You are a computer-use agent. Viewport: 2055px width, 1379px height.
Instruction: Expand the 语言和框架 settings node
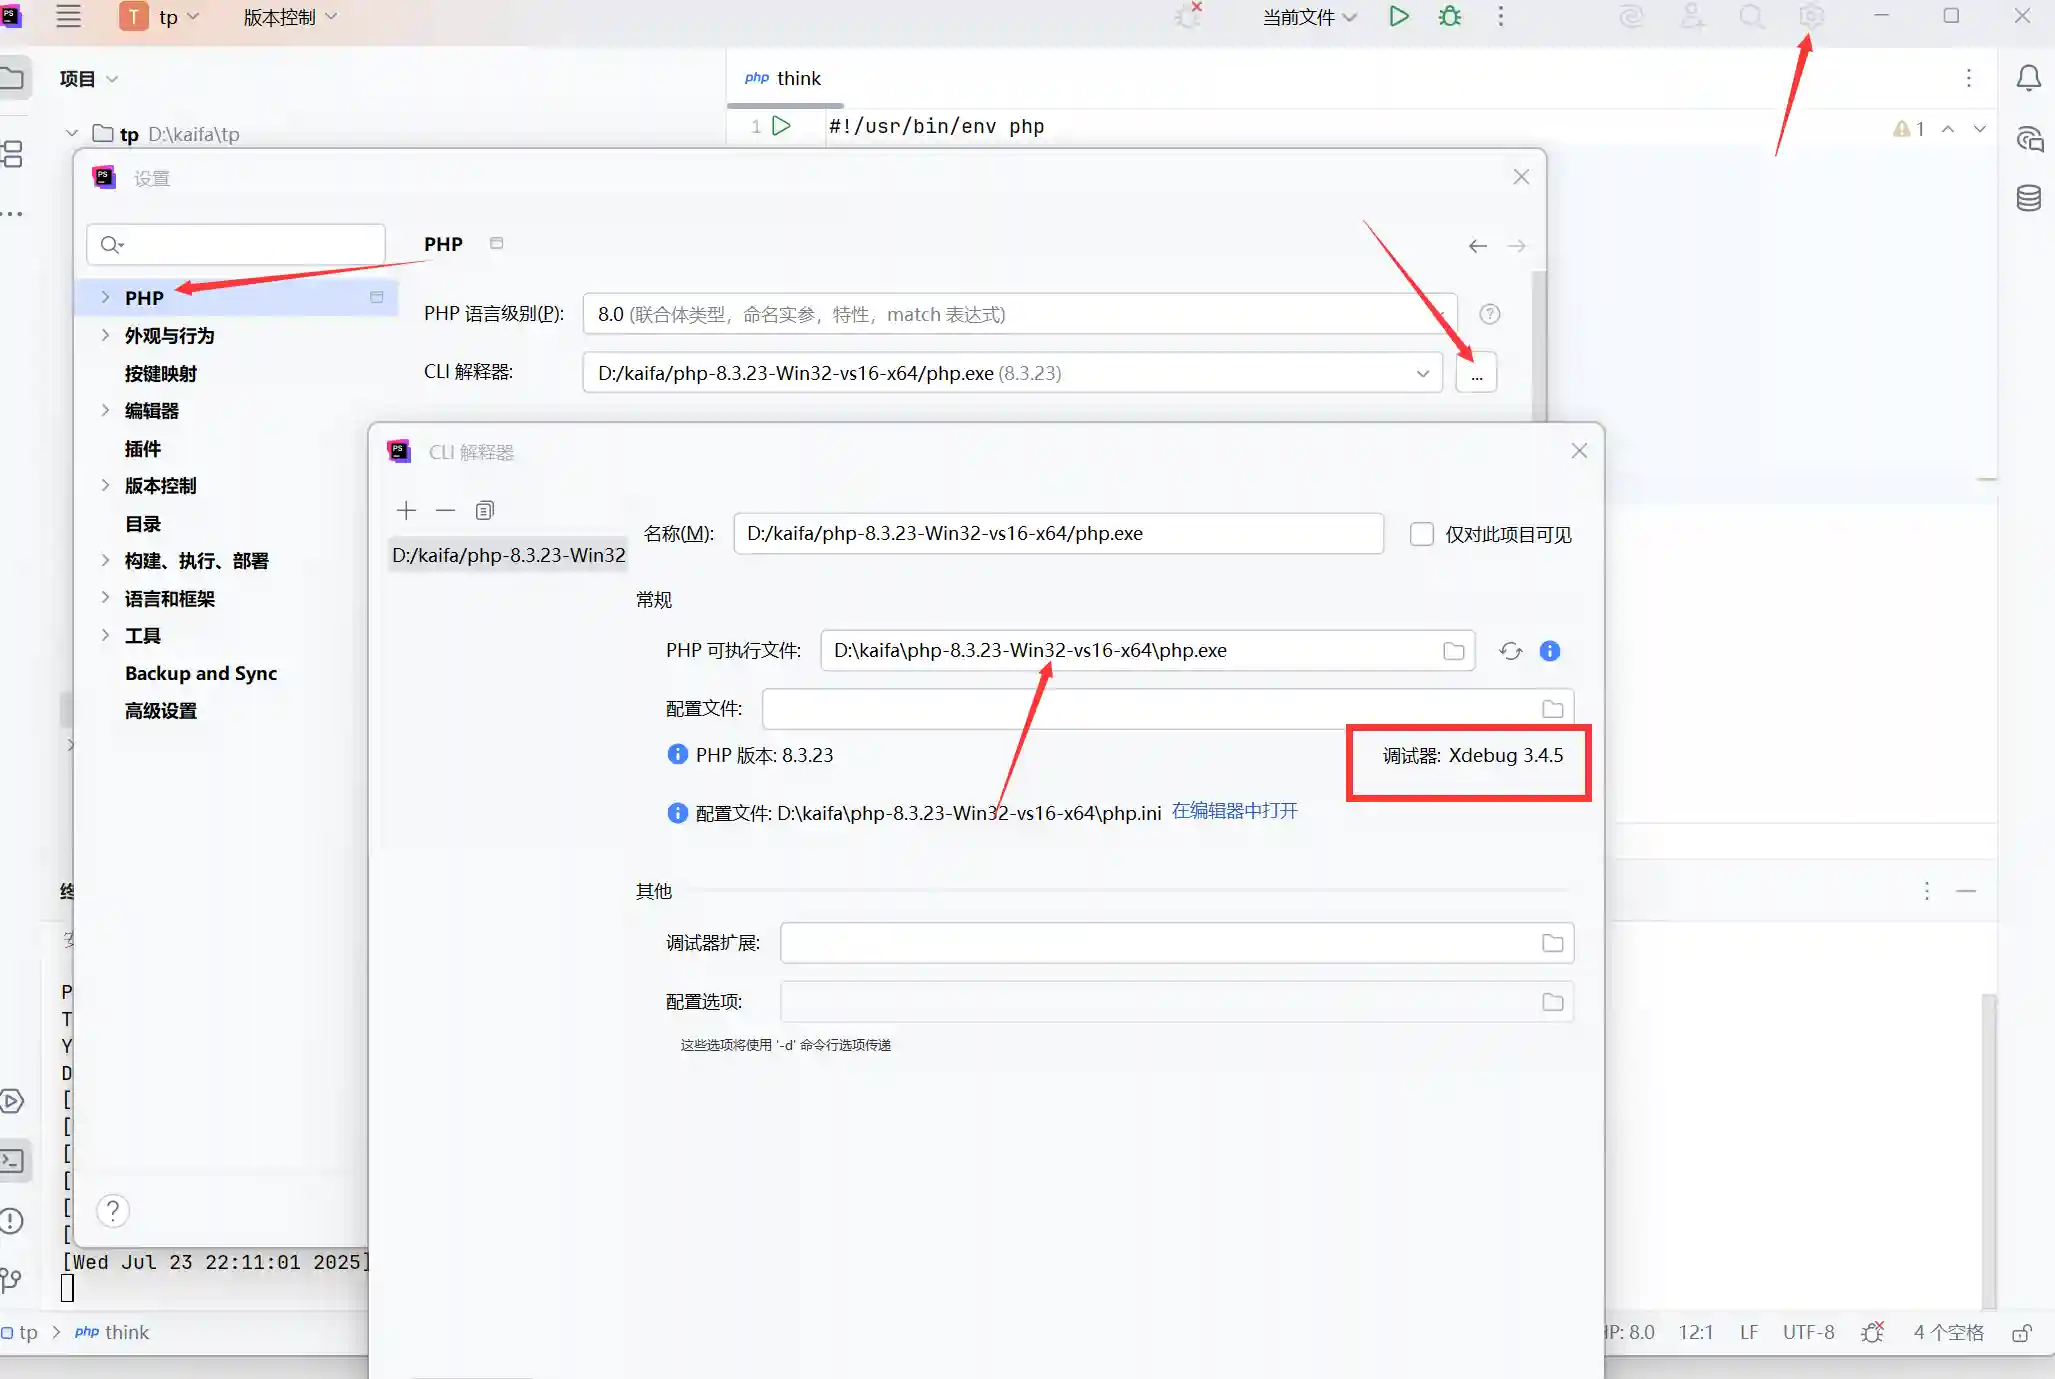coord(105,598)
